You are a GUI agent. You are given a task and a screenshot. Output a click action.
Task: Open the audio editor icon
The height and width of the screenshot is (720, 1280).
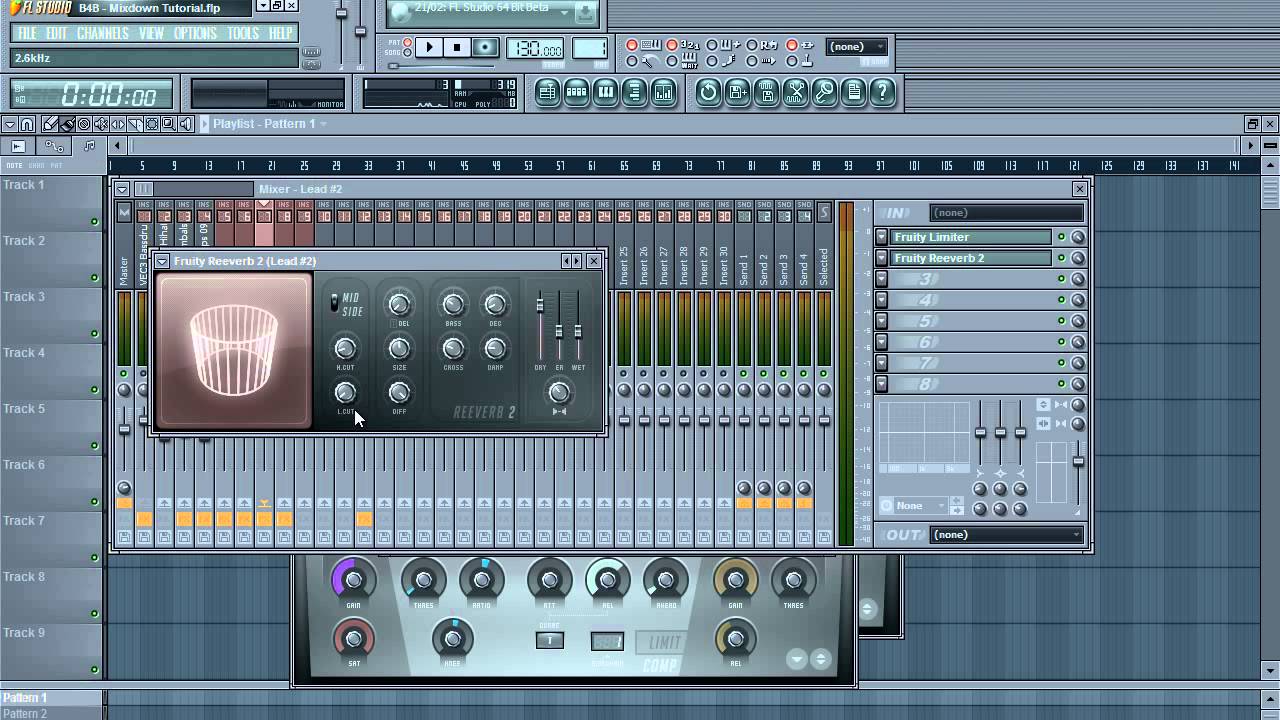(x=795, y=93)
